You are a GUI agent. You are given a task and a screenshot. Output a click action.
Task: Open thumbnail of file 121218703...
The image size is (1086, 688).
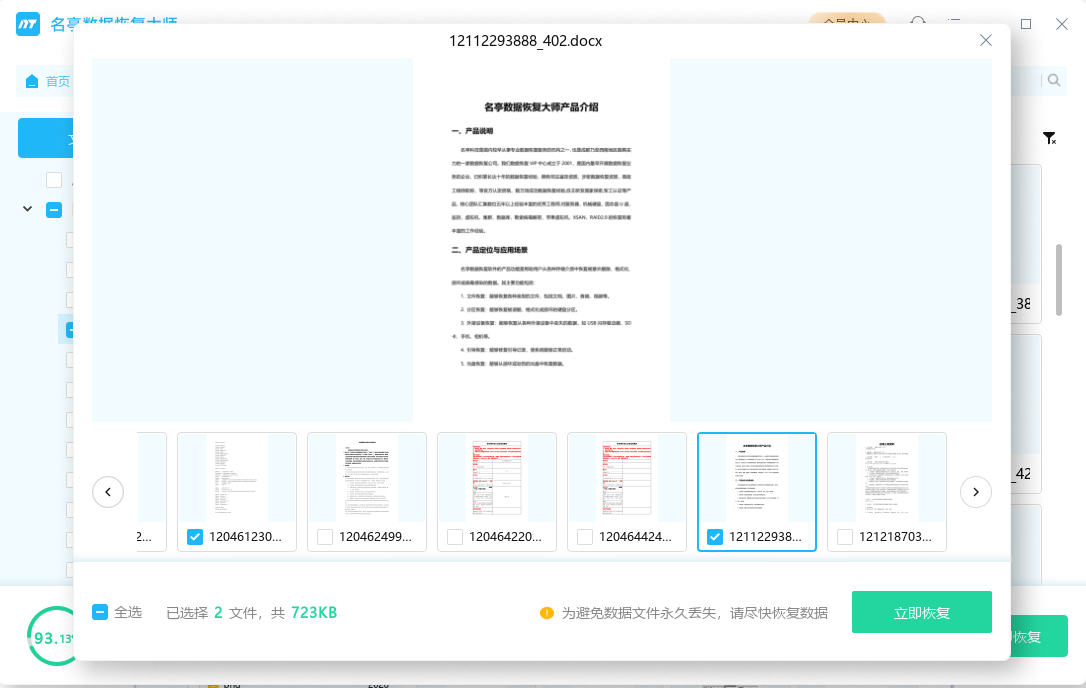click(x=887, y=479)
